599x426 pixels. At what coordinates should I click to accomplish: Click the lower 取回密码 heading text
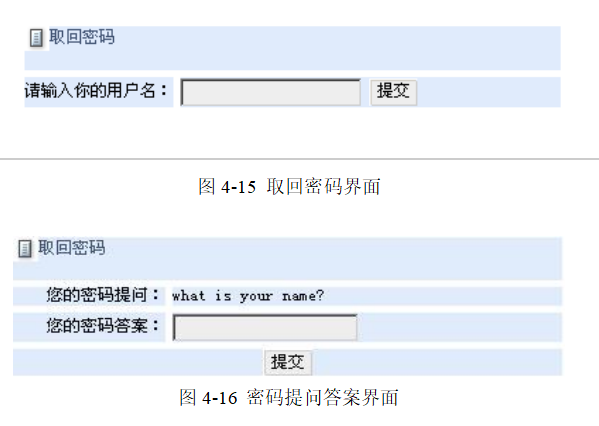coord(71,248)
